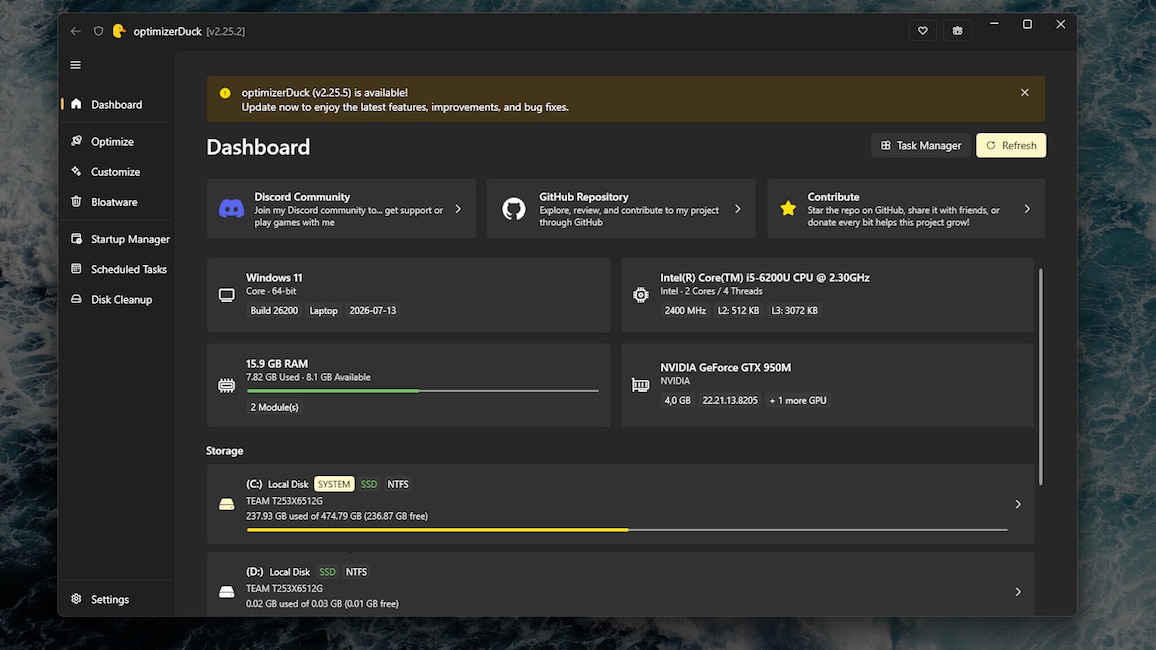Toggle the hamburger navigation menu
Image resolution: width=1156 pixels, height=650 pixels.
(75, 65)
